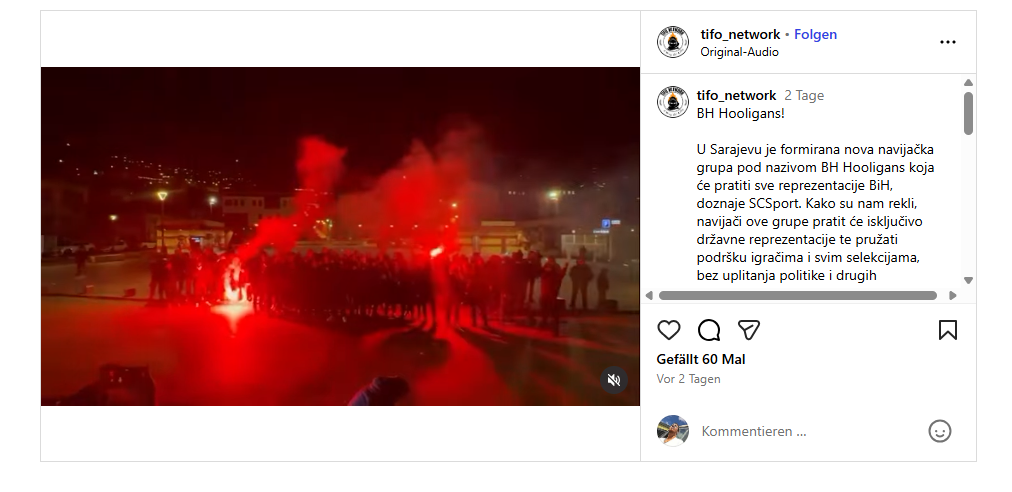Click the flare video to toggle playback
The image size is (1012, 492).
coord(340,236)
